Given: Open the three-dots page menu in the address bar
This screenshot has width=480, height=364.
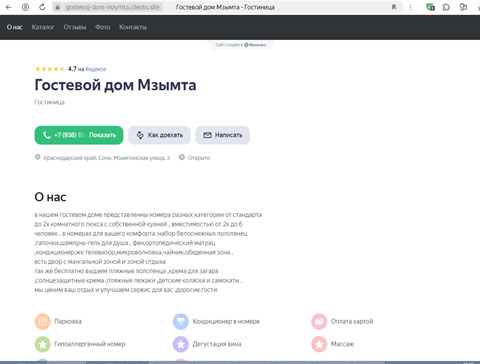Looking at the screenshot, I should [411, 7].
